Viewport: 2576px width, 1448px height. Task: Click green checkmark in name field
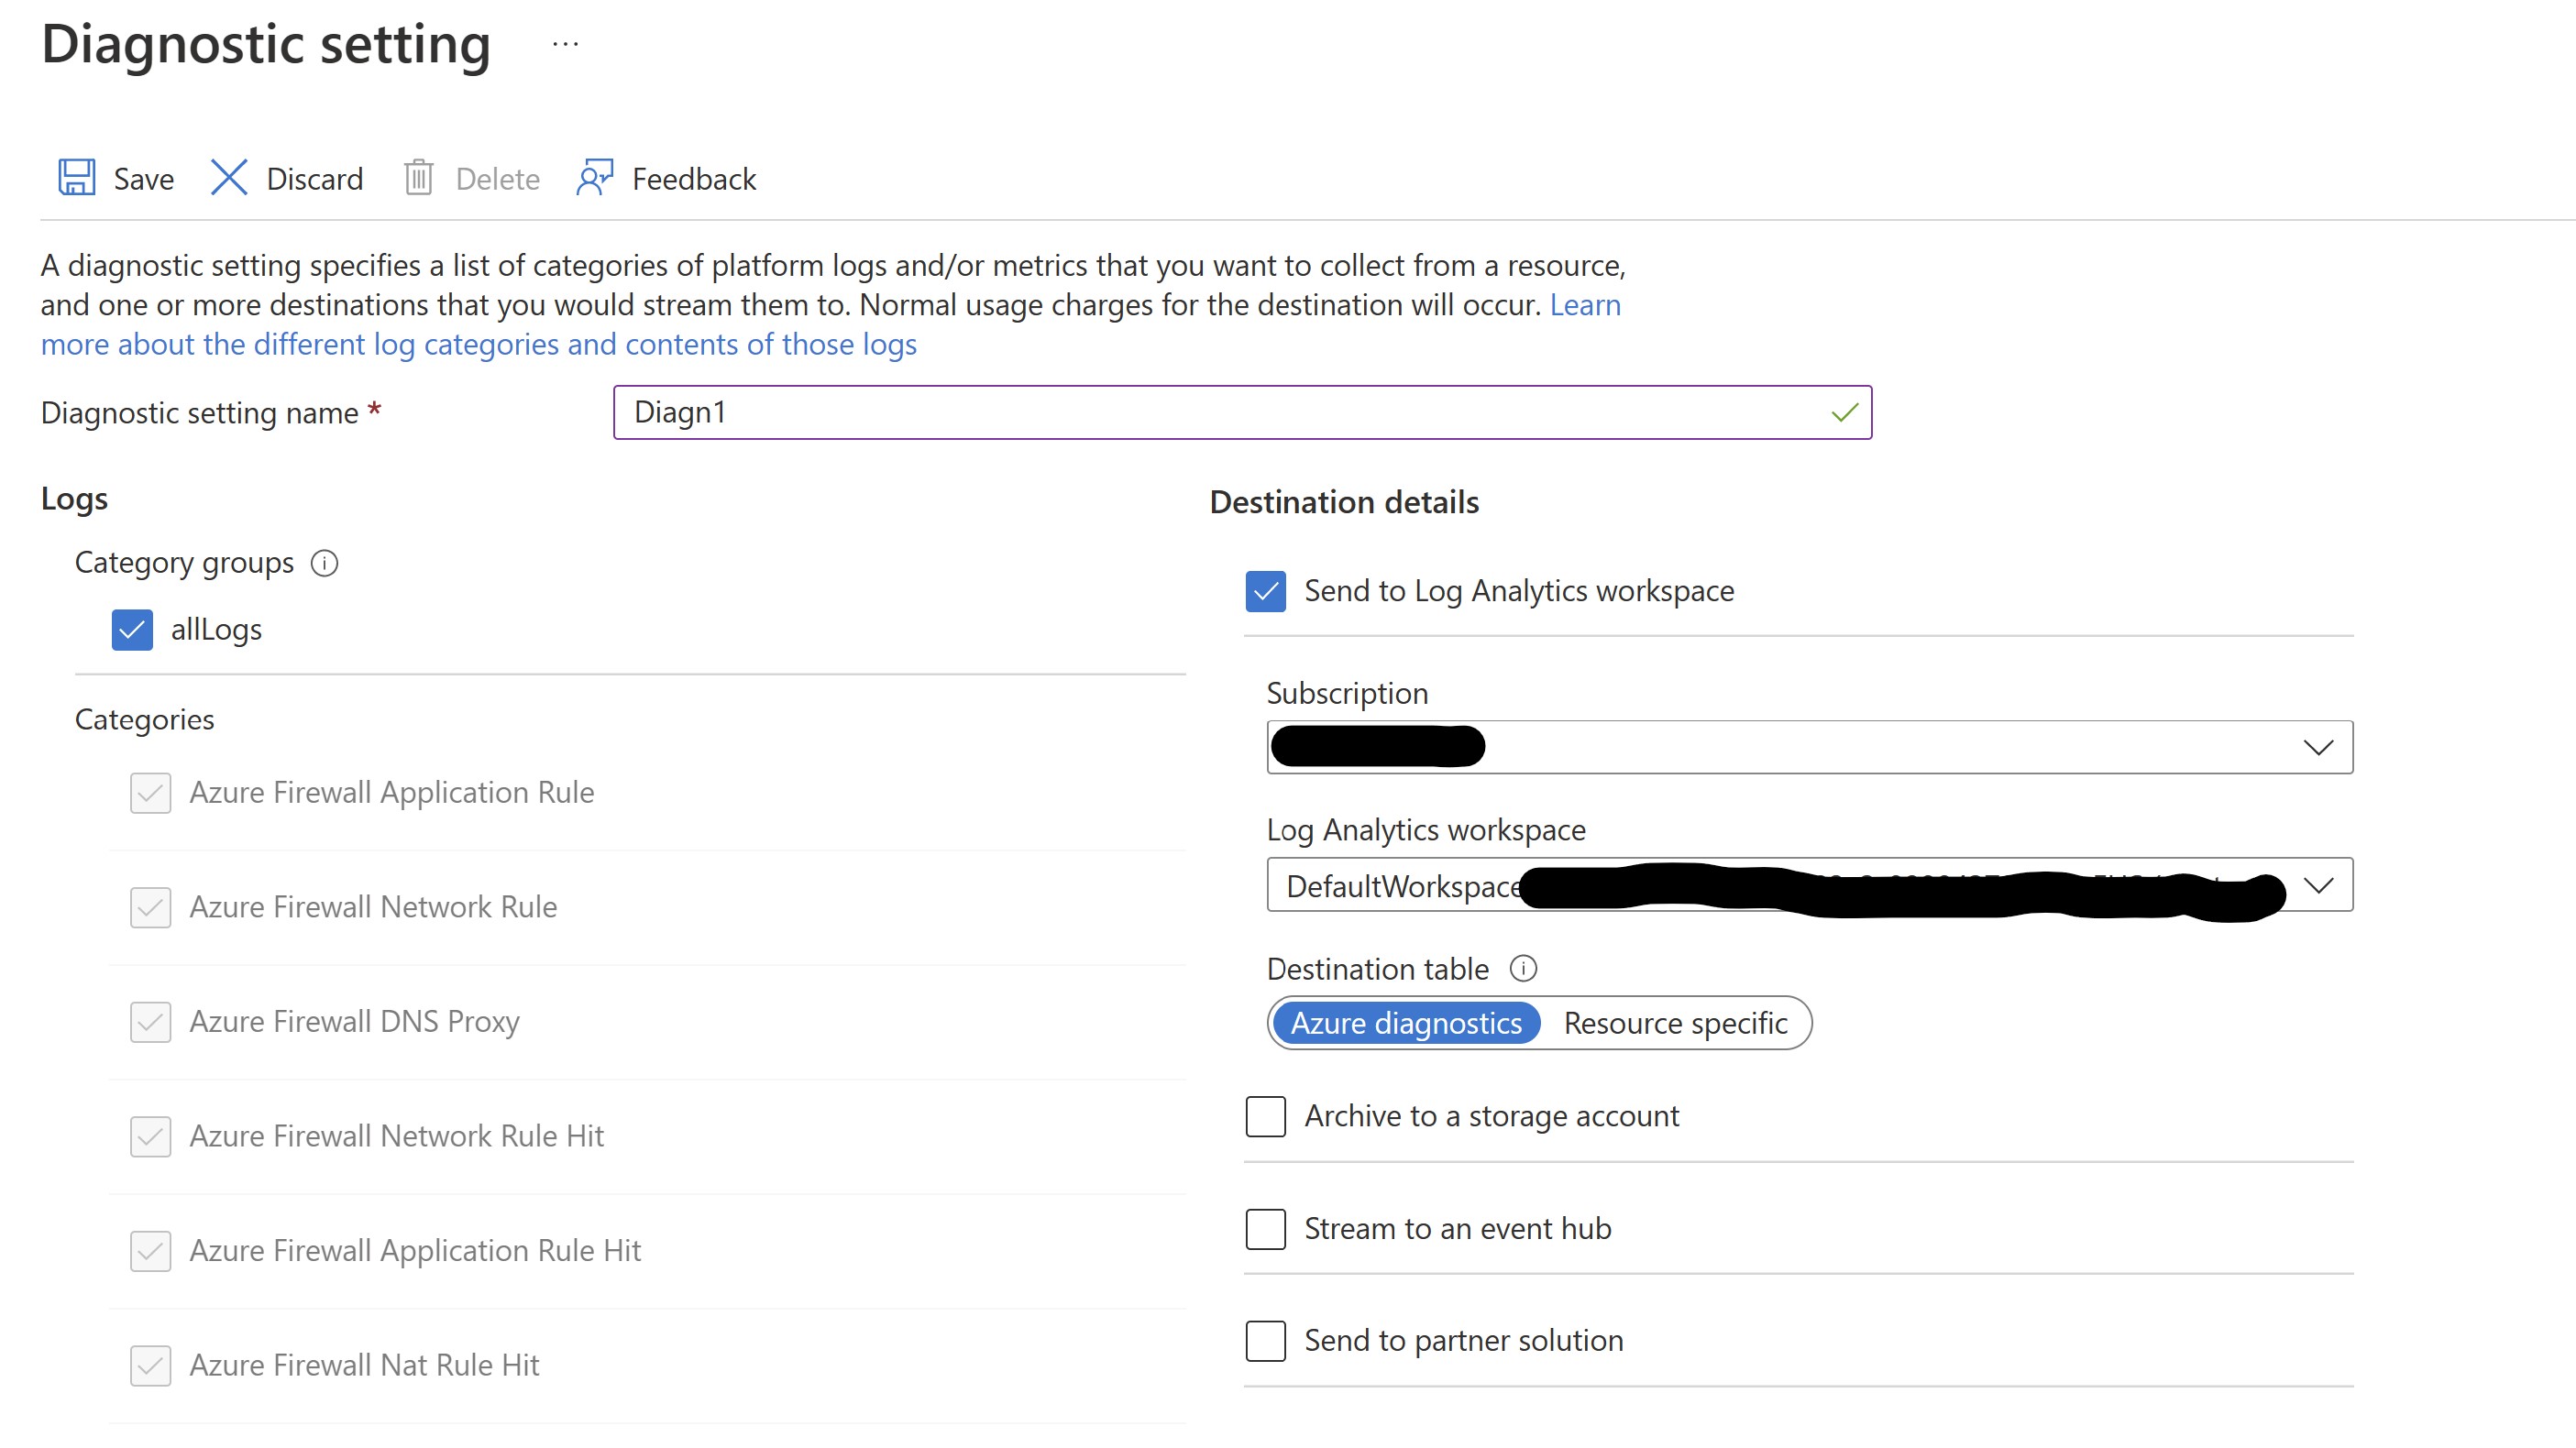pos(1844,412)
